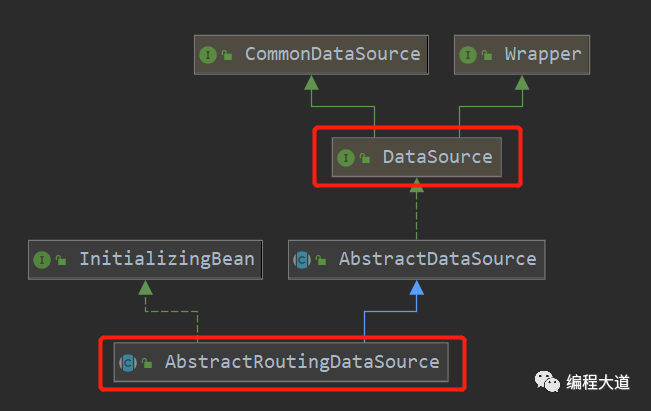Click the blue inheritance arrowhead under AbstractDataSource

click(417, 288)
